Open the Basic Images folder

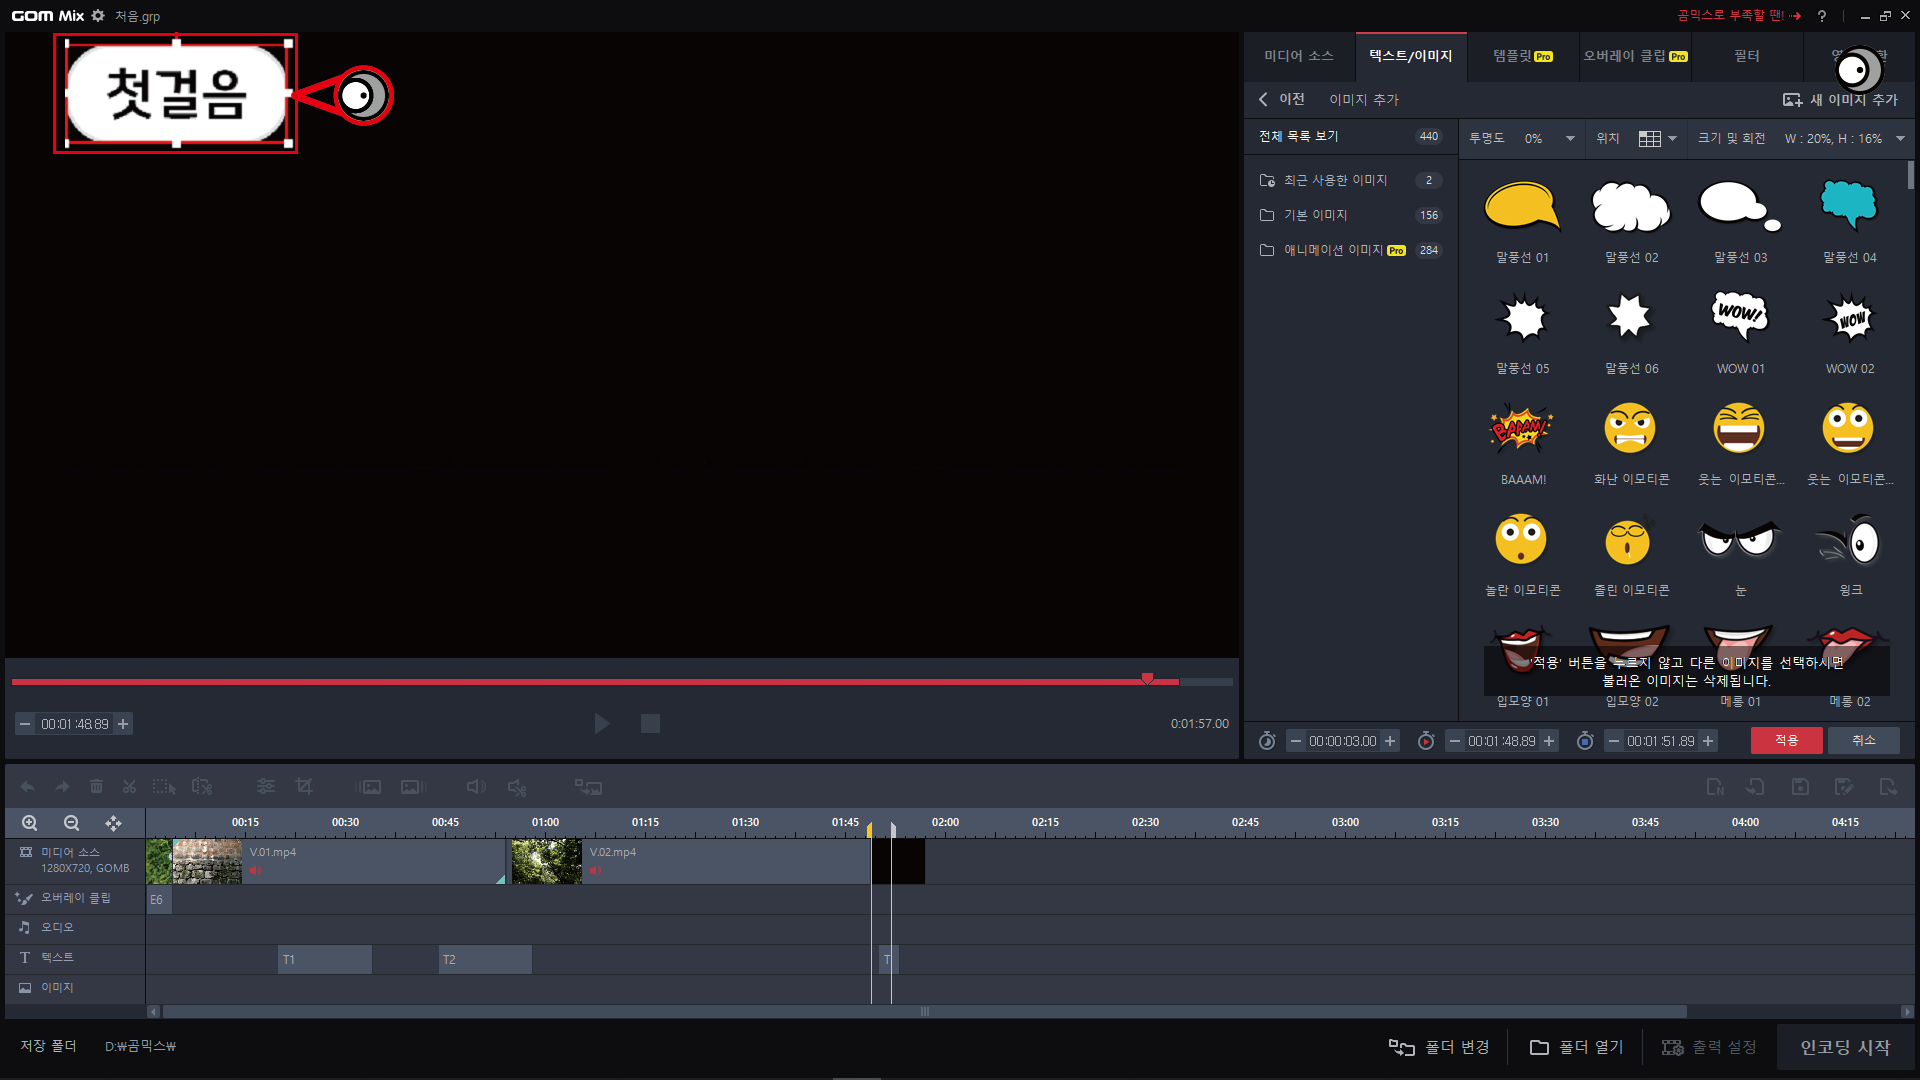point(1315,215)
